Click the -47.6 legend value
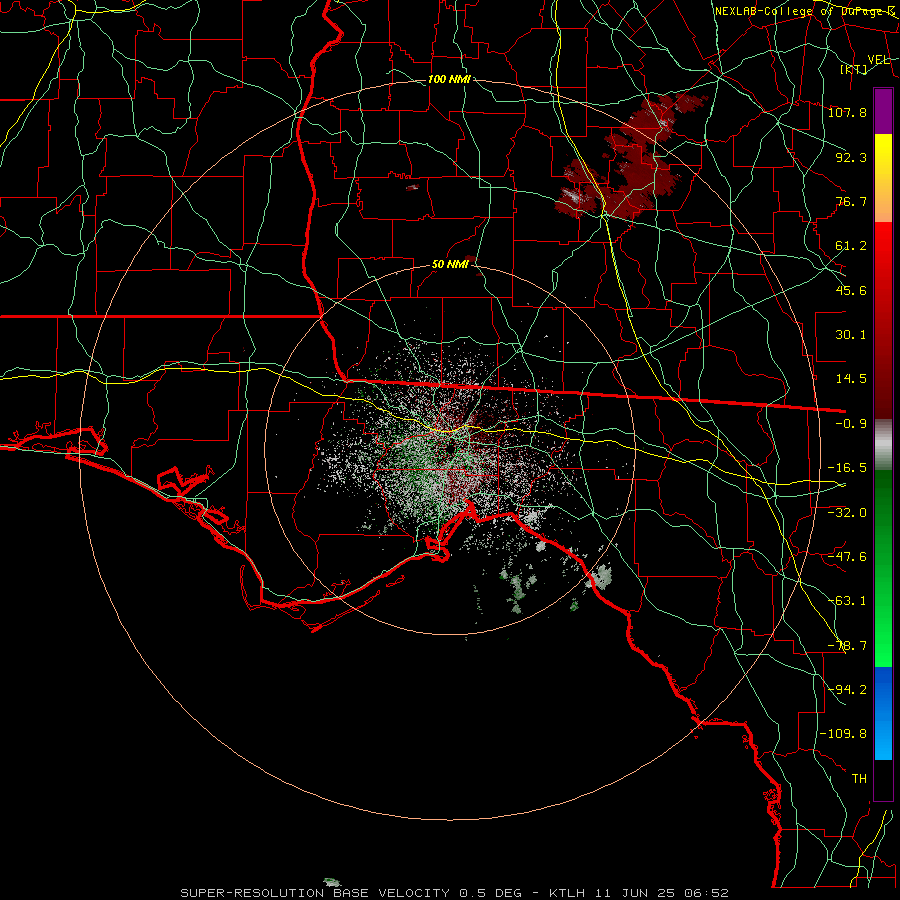 tap(847, 557)
